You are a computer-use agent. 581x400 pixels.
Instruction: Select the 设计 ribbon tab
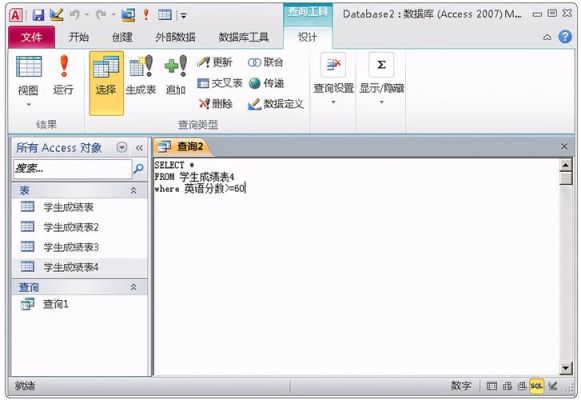[308, 37]
